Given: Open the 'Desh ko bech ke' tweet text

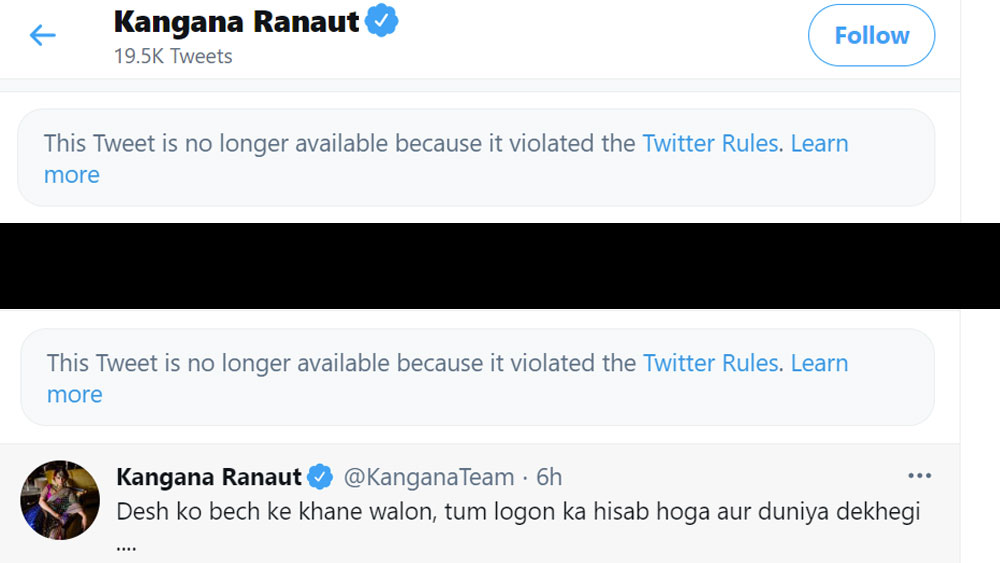Looking at the screenshot, I should click(x=518, y=511).
